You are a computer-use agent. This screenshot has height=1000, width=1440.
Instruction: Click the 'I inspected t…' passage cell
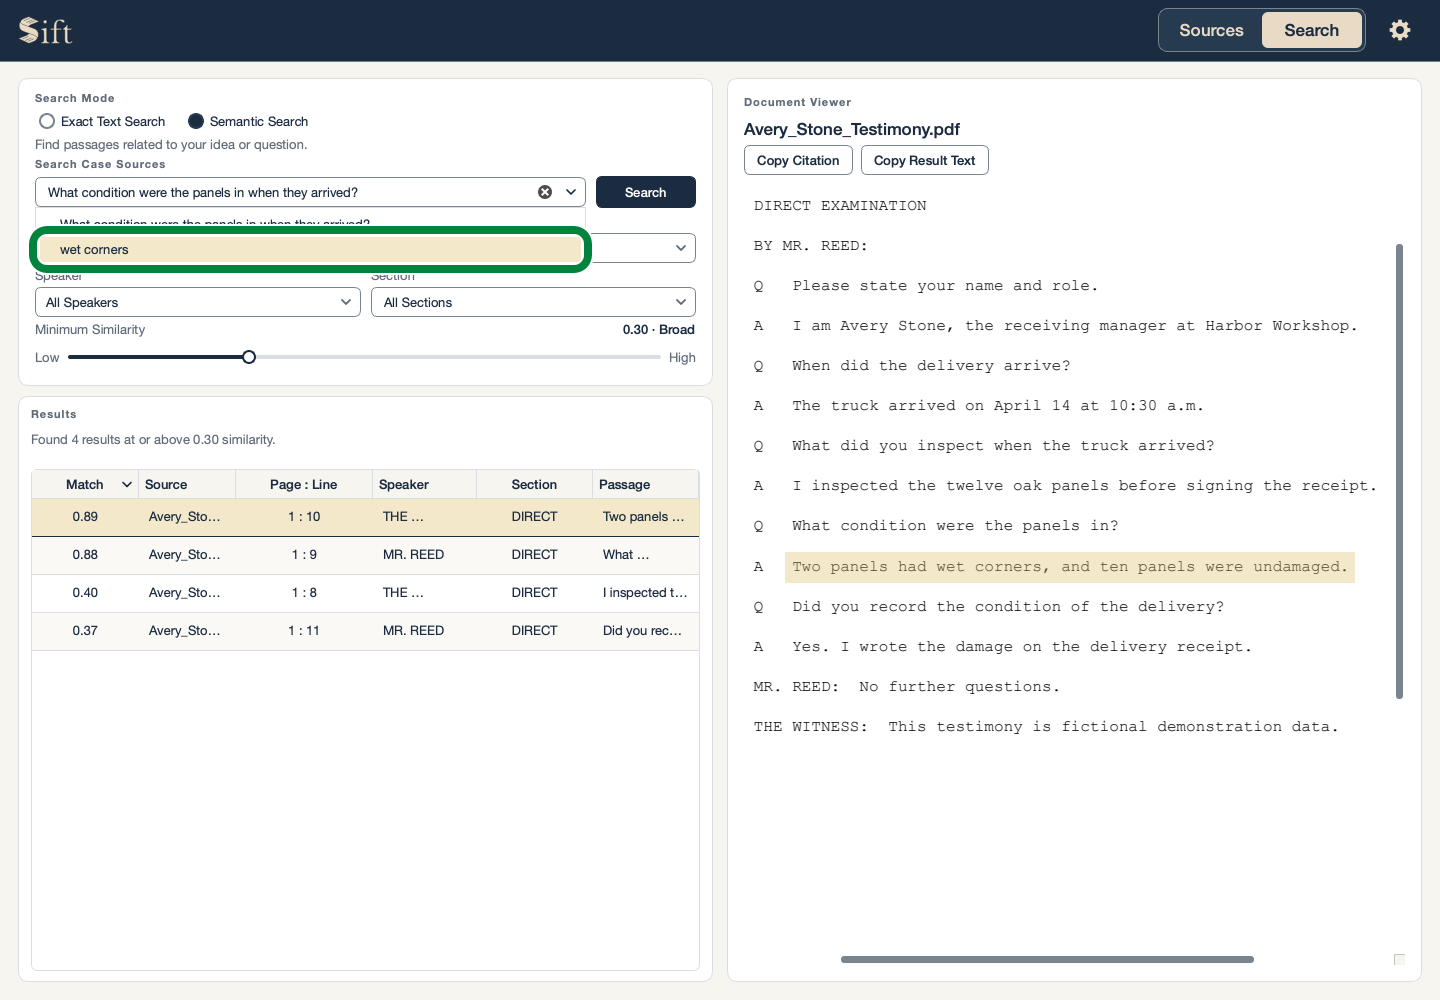[x=645, y=593]
